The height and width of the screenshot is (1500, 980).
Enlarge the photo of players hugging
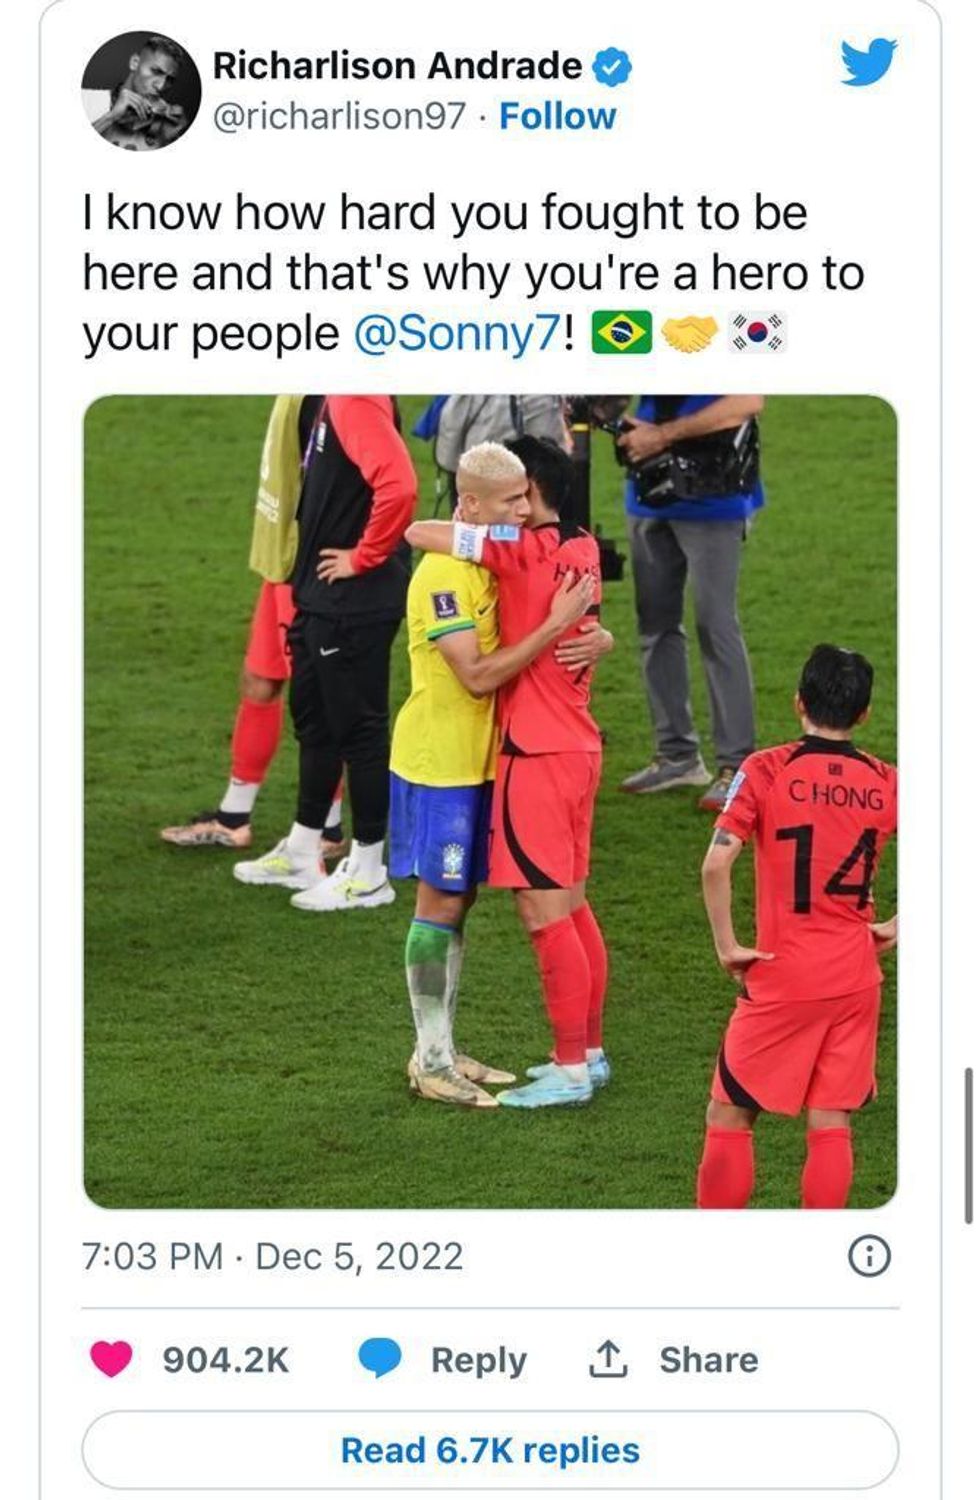490,801
